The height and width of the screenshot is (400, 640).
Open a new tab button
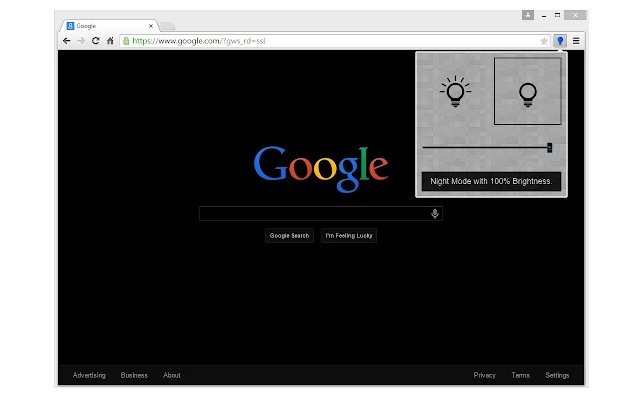click(x=167, y=27)
